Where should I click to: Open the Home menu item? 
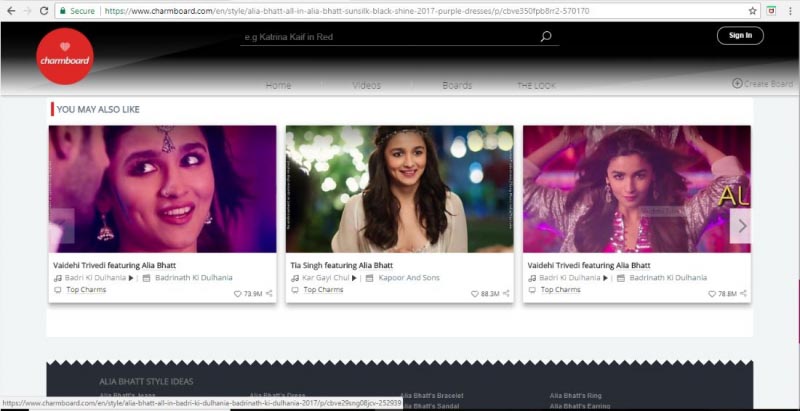[279, 86]
